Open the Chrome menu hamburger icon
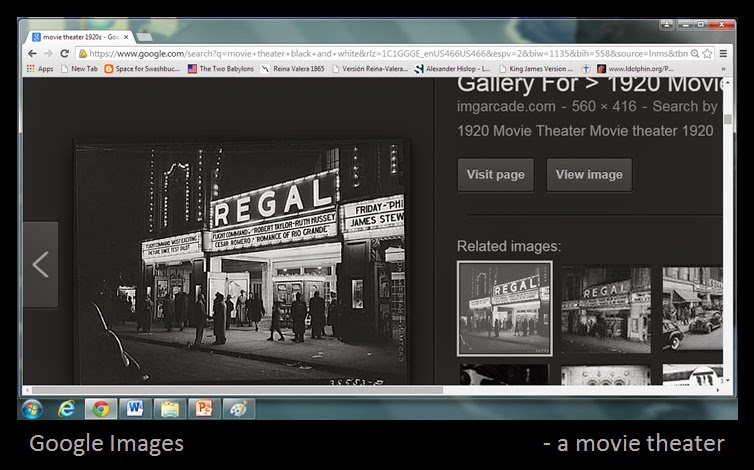 click(723, 54)
